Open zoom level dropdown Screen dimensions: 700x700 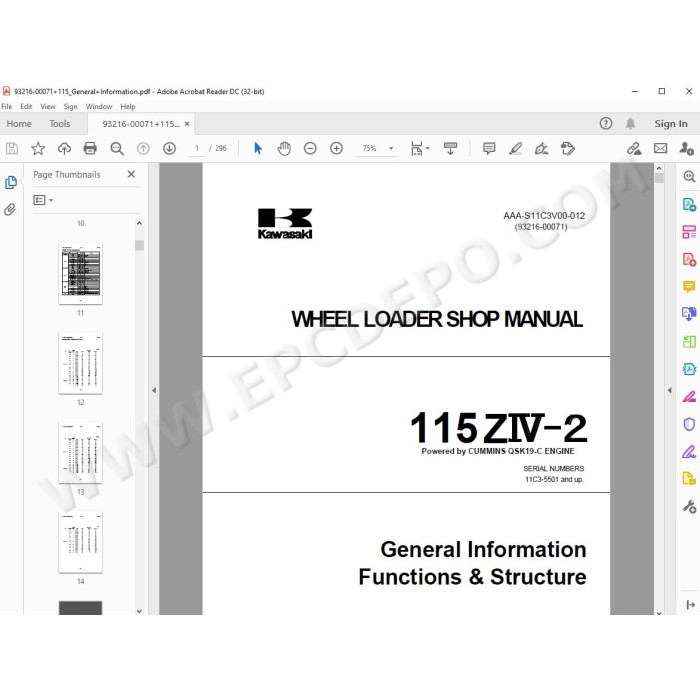click(x=391, y=148)
